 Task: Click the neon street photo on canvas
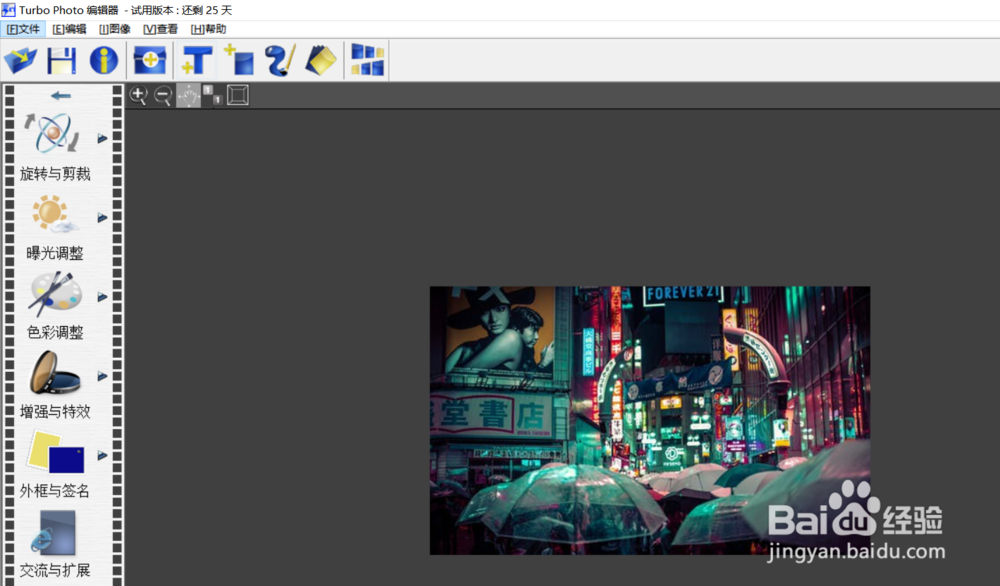650,420
